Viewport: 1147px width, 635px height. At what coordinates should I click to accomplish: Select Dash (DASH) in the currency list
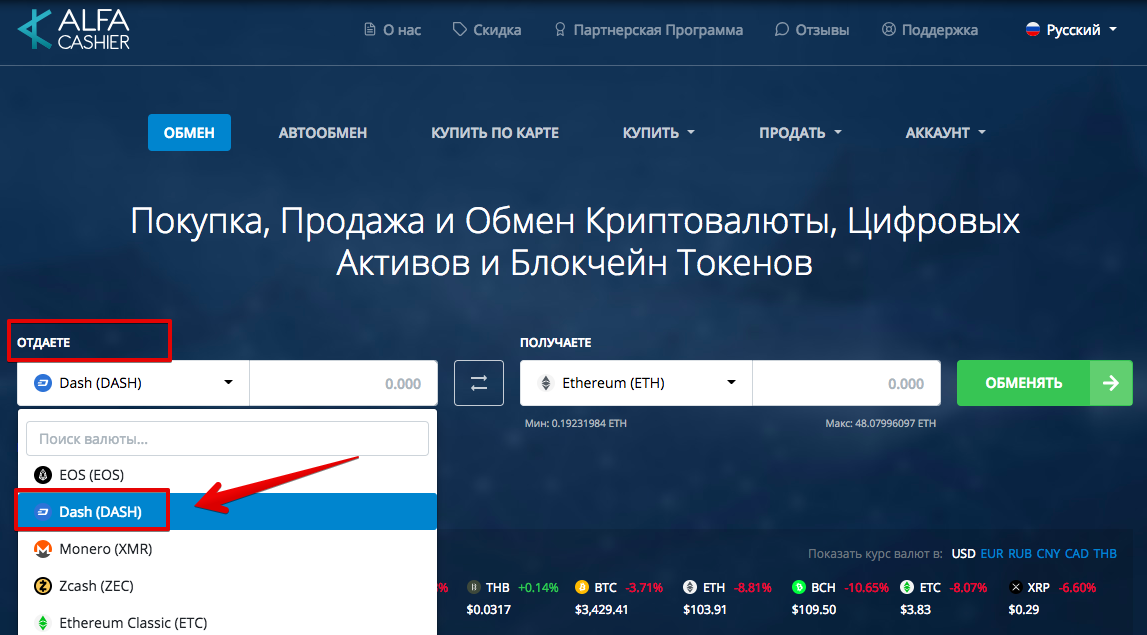(x=227, y=511)
